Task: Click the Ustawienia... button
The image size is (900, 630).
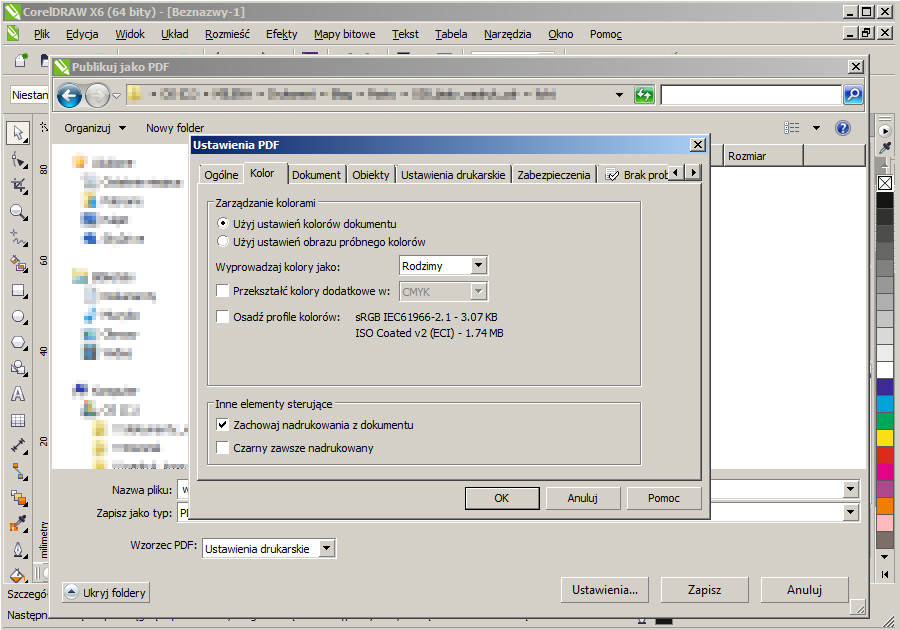Action: click(x=604, y=590)
